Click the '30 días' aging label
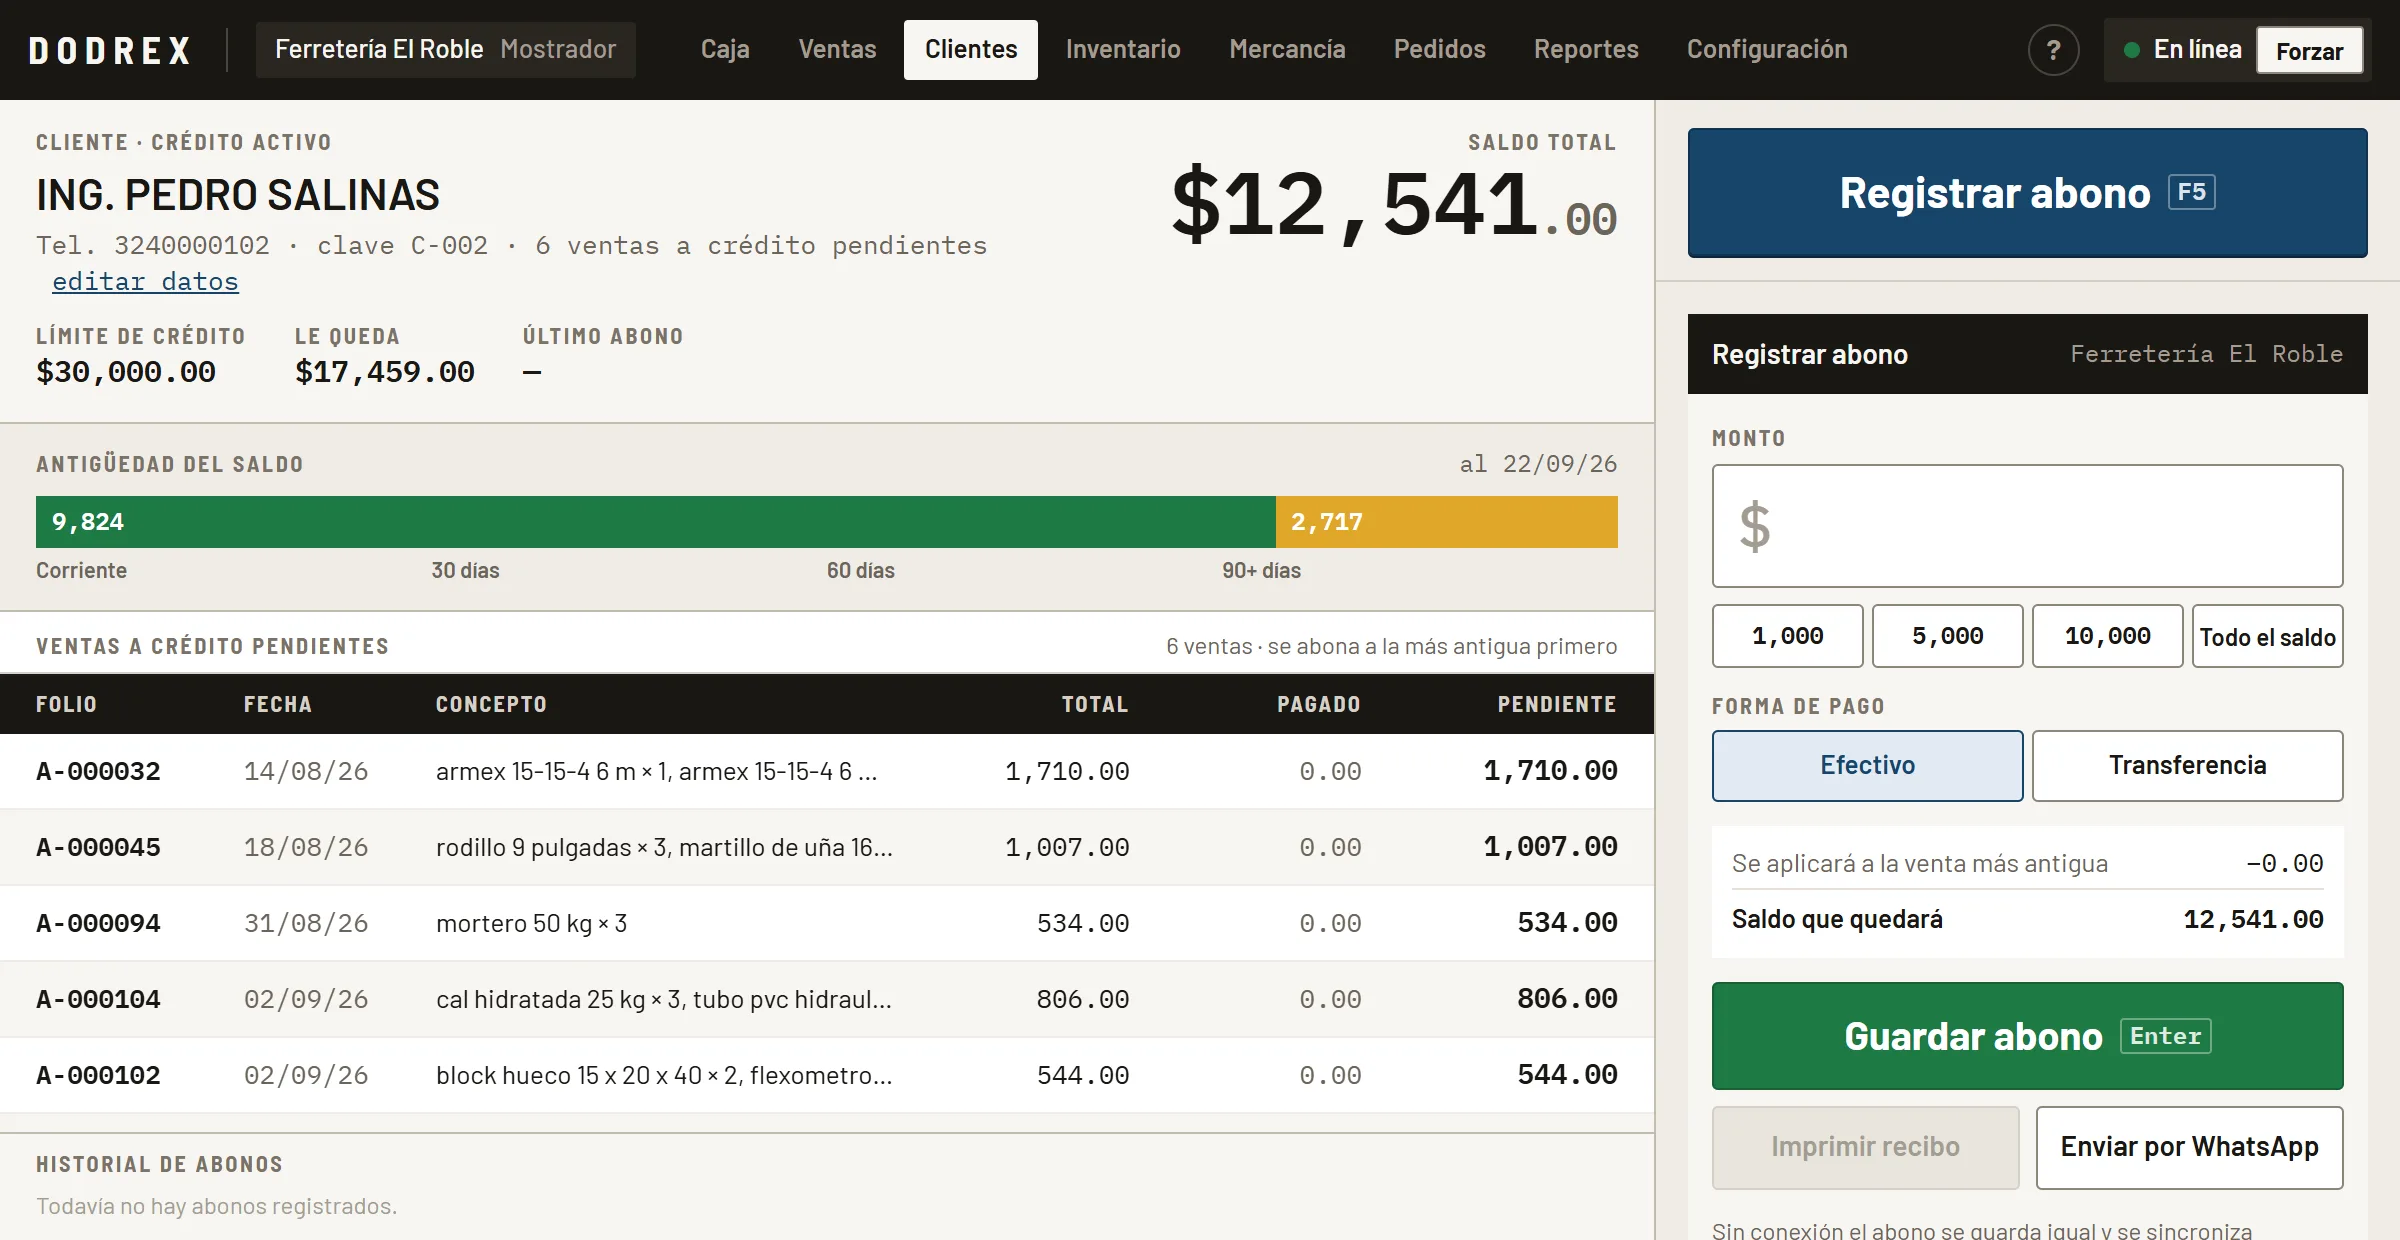 [x=465, y=571]
